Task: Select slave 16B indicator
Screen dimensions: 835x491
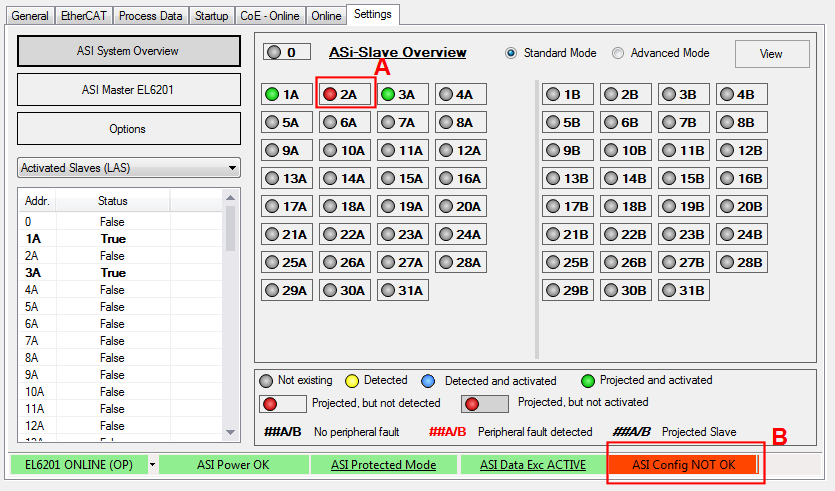Action: click(742, 178)
